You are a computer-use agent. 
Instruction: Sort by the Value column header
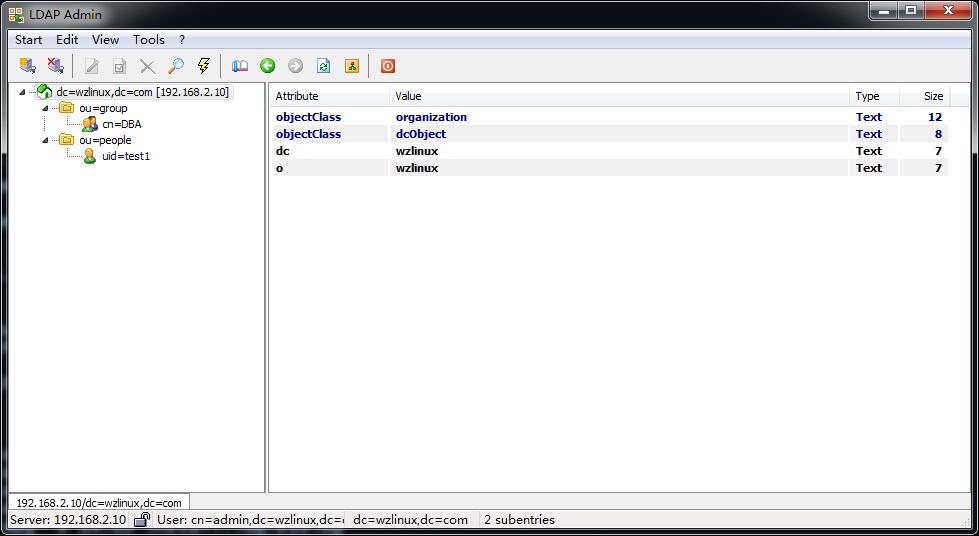click(619, 96)
